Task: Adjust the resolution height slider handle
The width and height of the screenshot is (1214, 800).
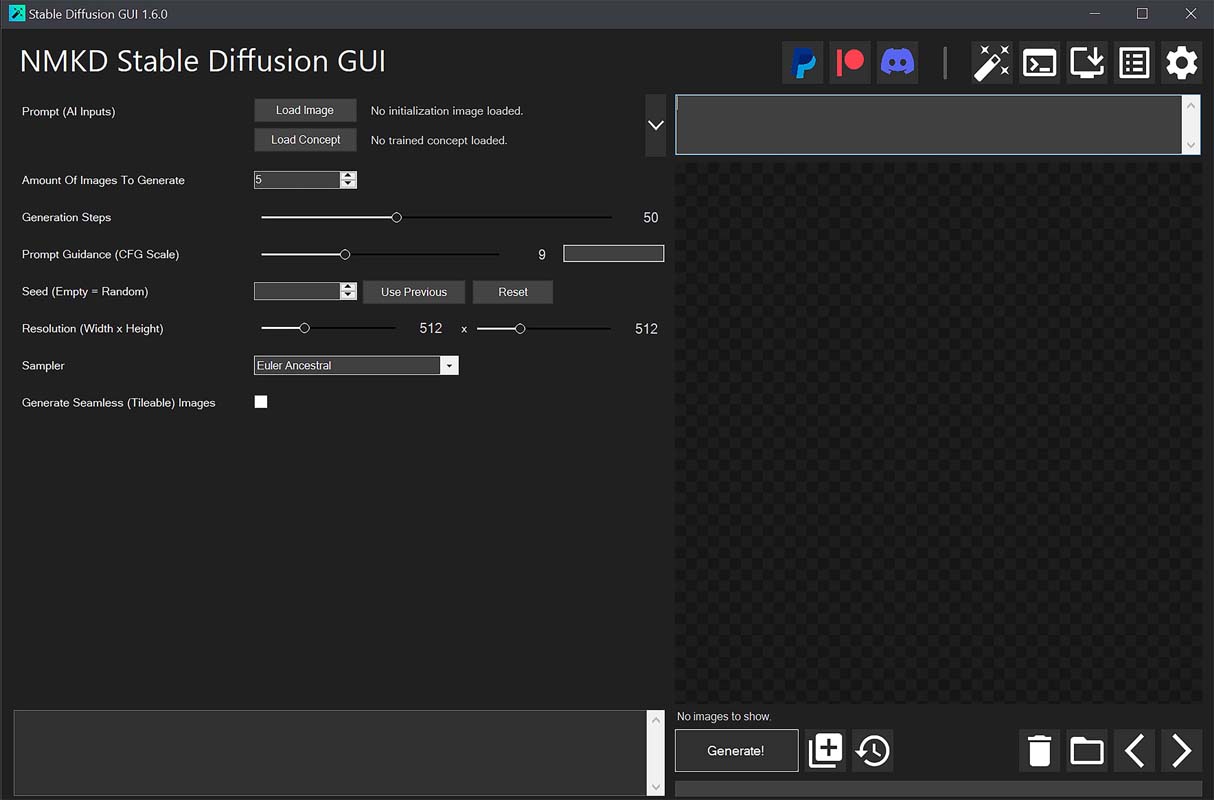Action: pos(520,328)
